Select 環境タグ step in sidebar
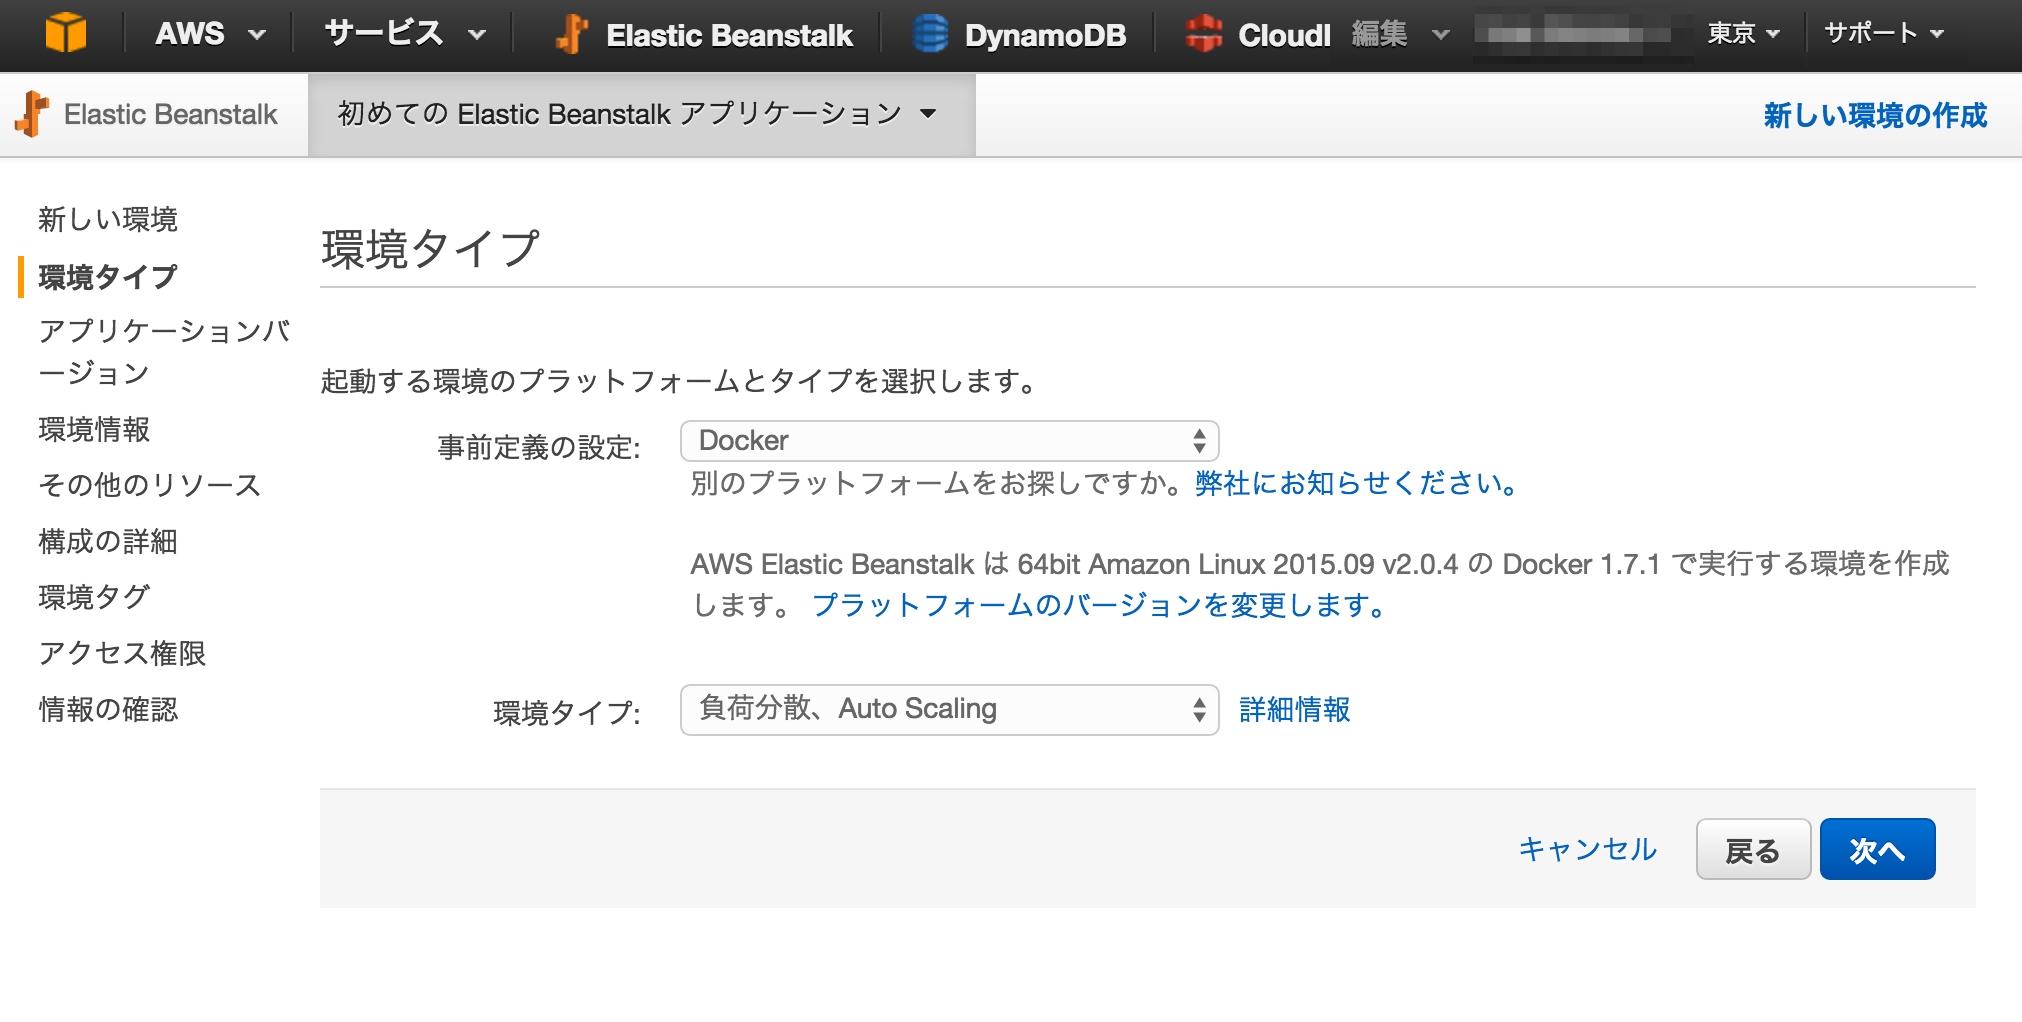2022x1022 pixels. click(x=94, y=597)
